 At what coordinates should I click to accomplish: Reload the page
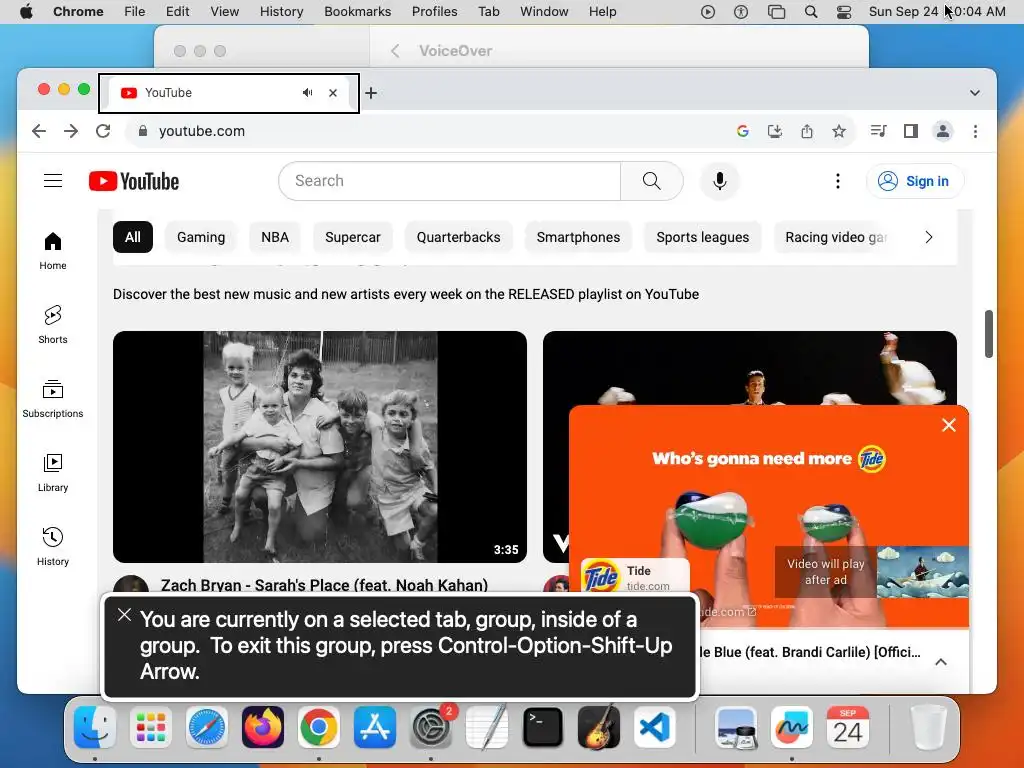[103, 131]
